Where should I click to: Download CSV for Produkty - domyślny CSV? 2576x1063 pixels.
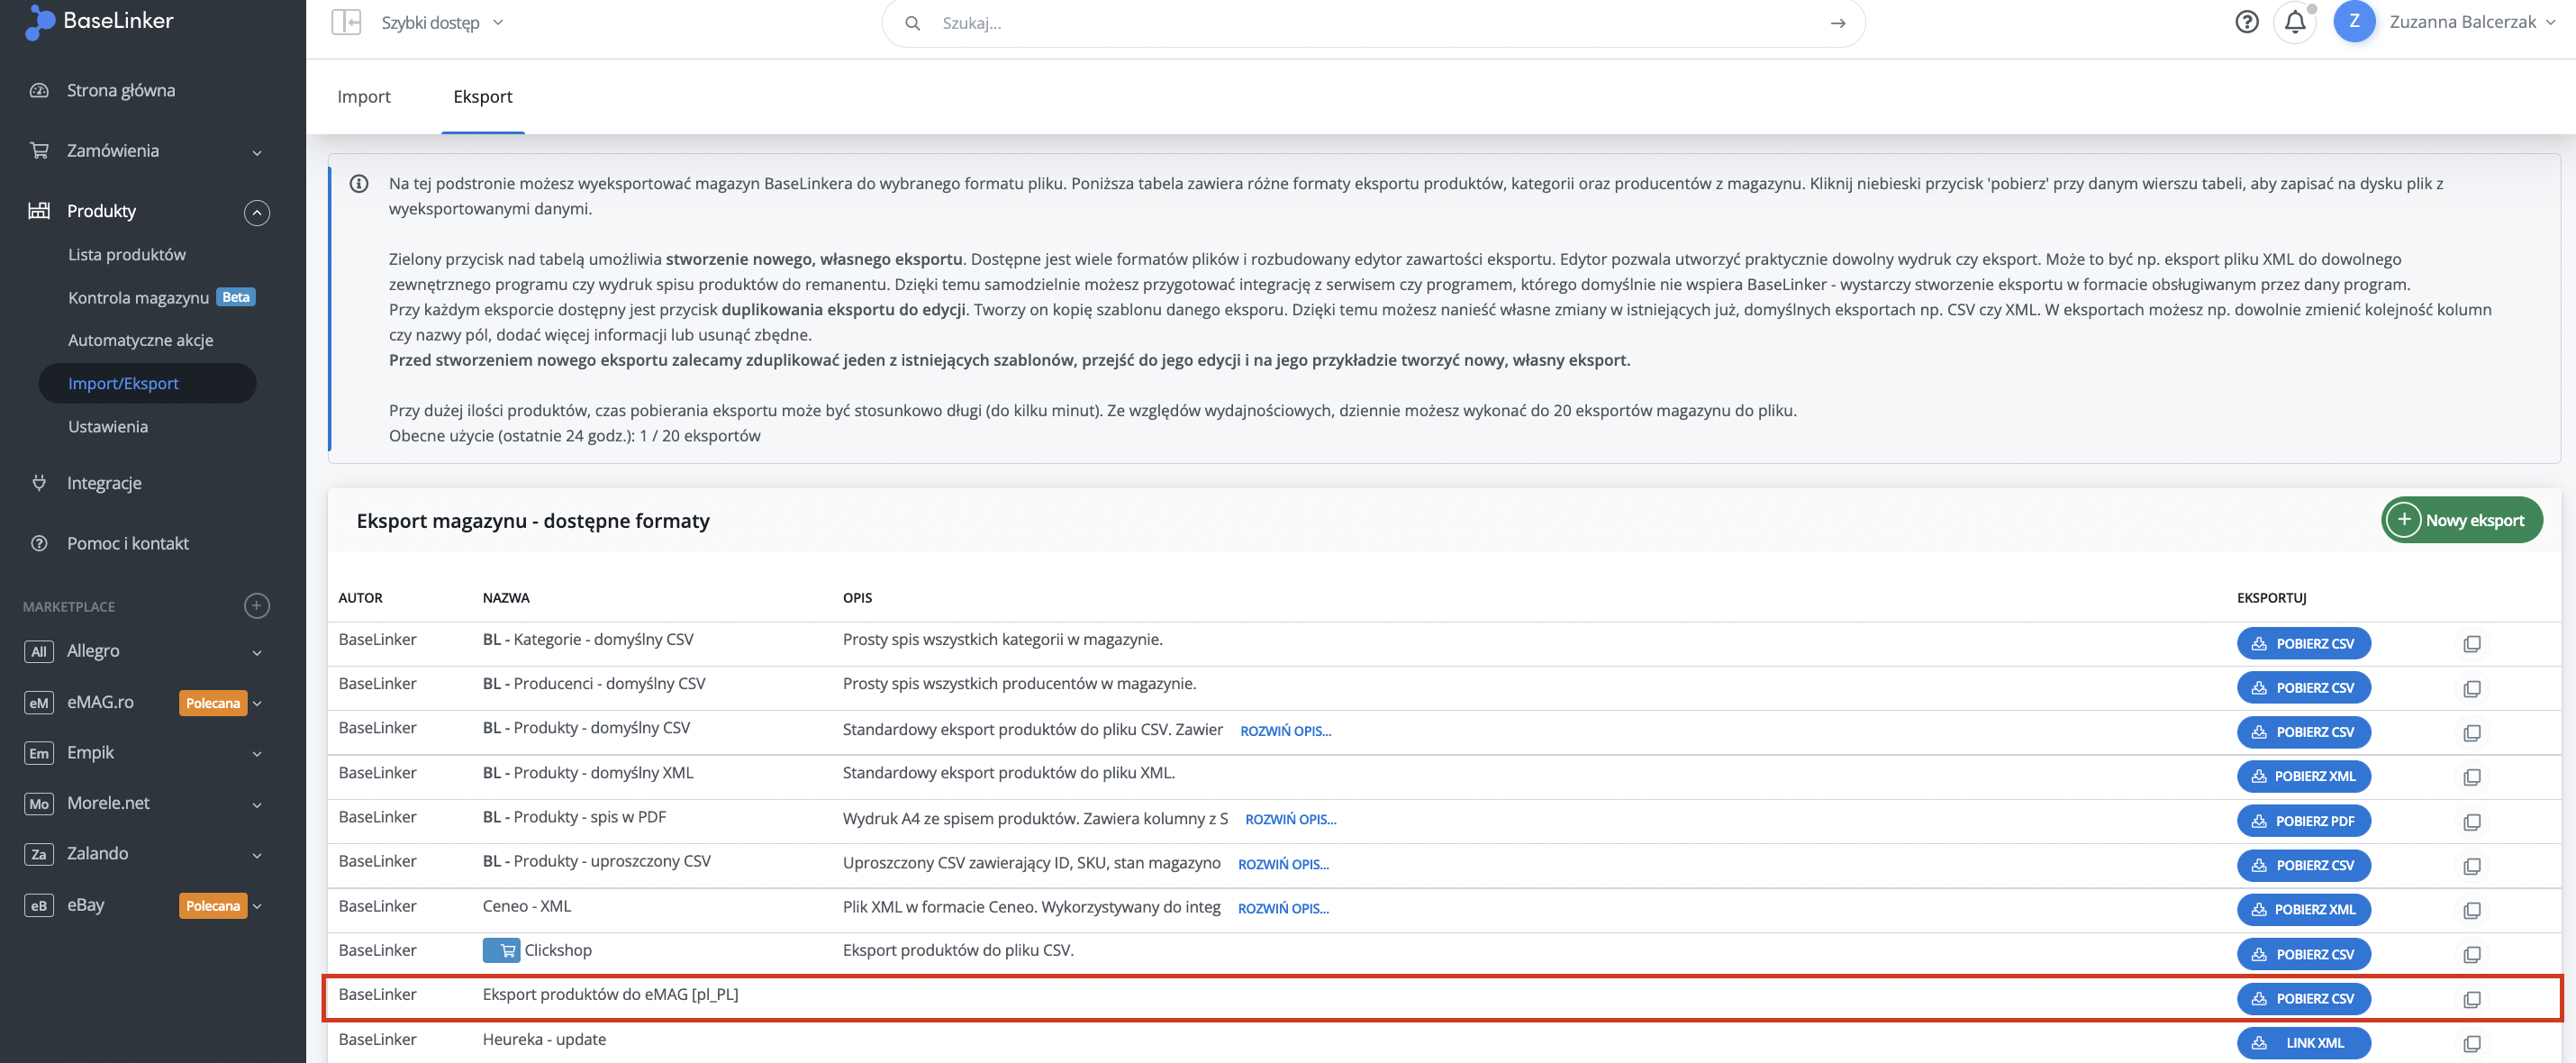[2303, 732]
